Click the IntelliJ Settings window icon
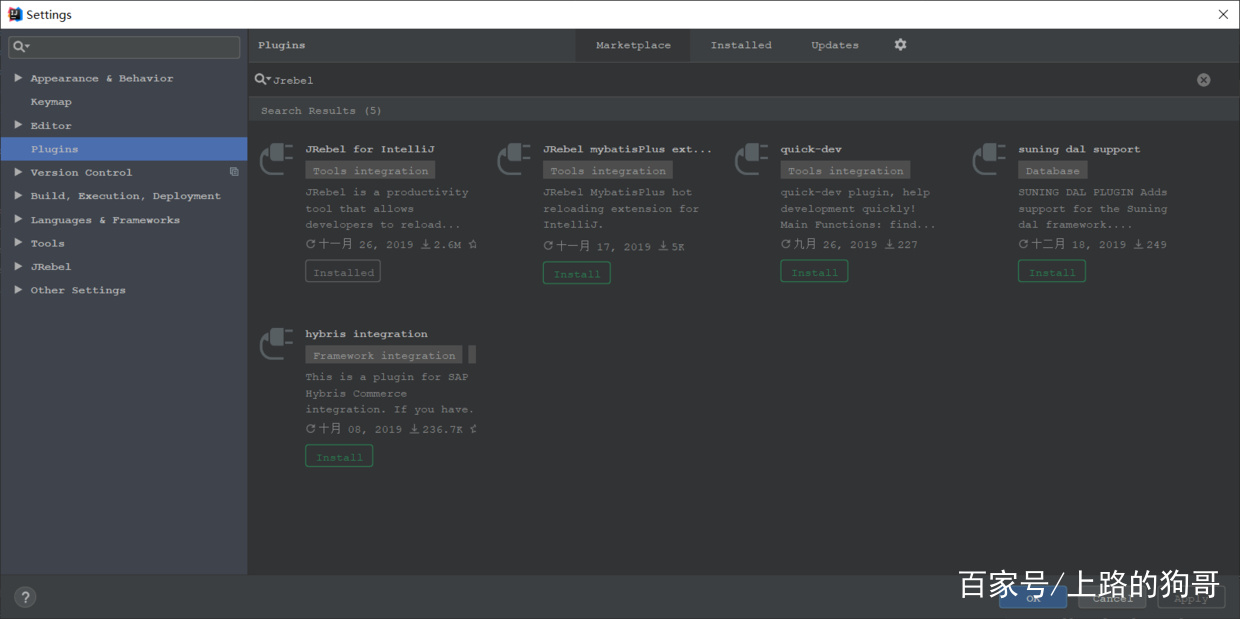The height and width of the screenshot is (619, 1240). 15,14
